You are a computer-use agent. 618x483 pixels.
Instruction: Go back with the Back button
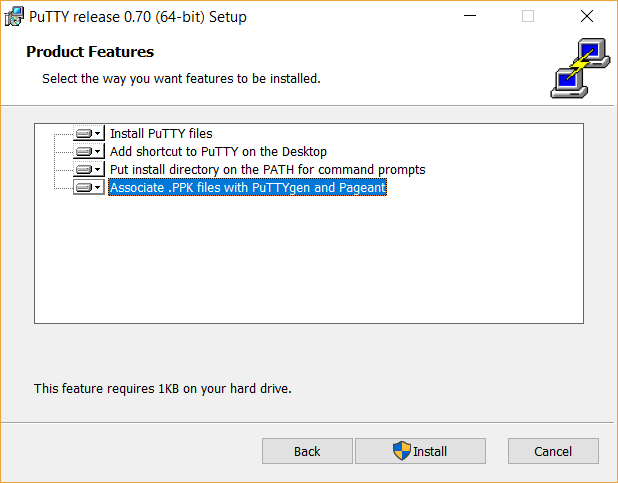click(x=307, y=451)
